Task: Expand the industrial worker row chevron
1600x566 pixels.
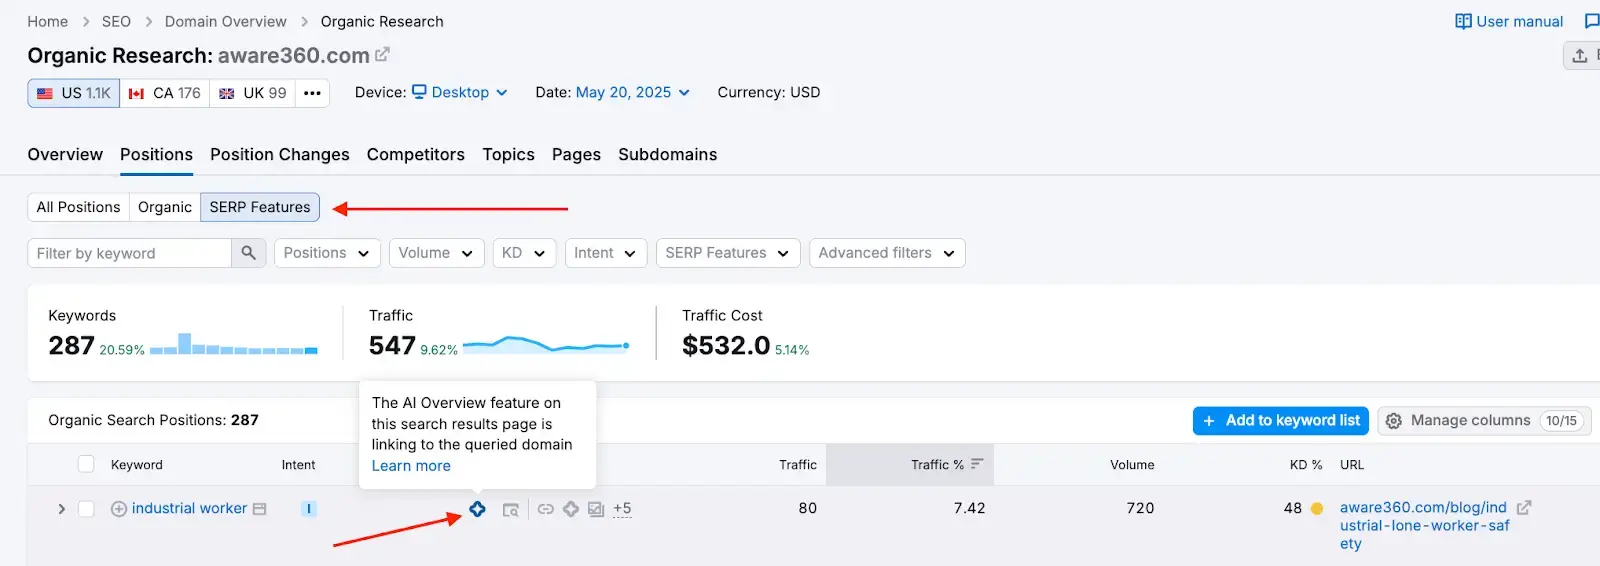Action: click(x=61, y=509)
